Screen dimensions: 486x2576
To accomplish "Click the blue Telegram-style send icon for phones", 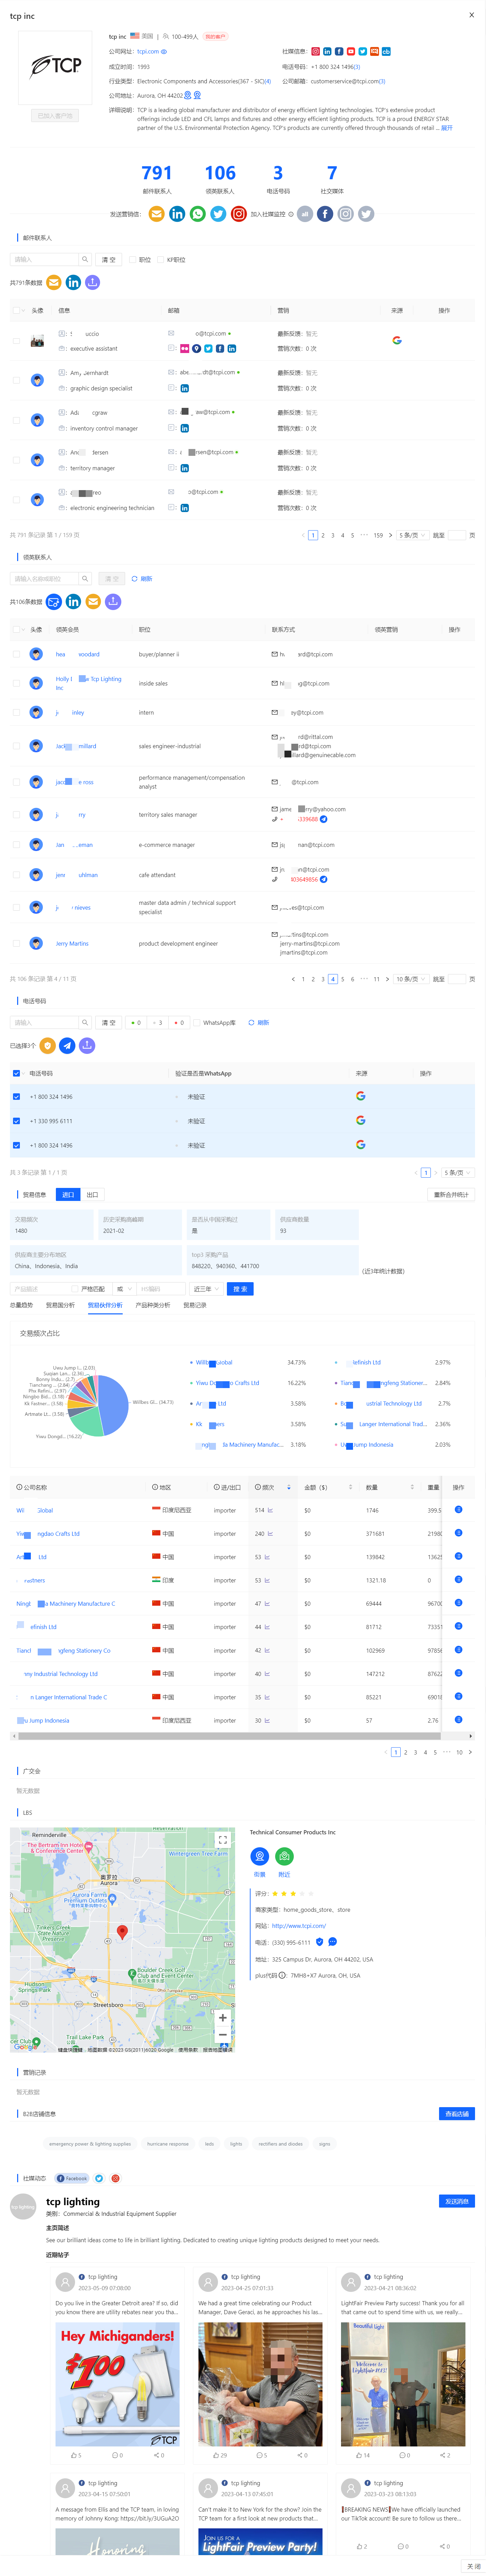I will point(67,1046).
